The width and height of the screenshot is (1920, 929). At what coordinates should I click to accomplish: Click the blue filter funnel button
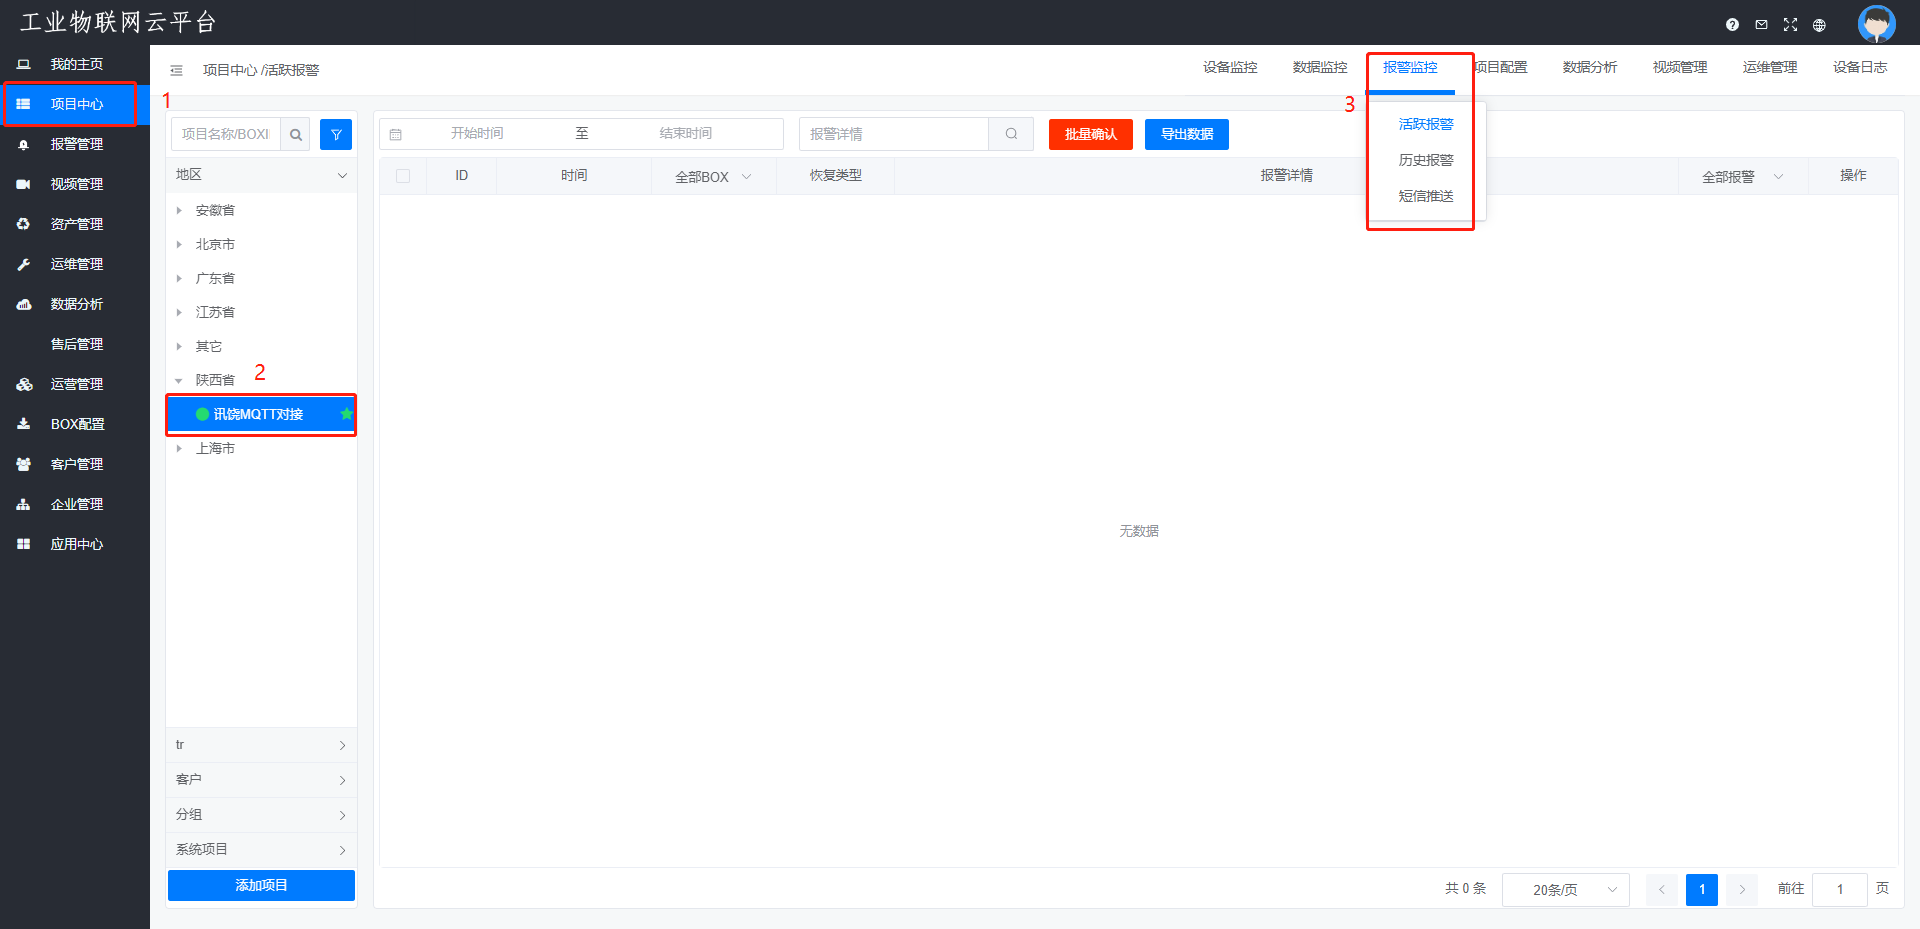point(336,134)
